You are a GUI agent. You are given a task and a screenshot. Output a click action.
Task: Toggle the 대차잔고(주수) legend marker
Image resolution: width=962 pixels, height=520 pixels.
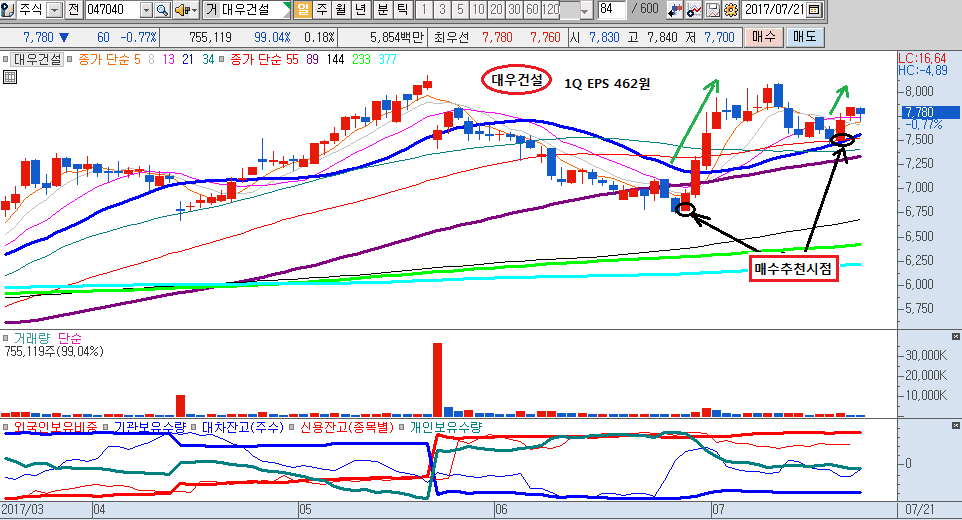point(193,427)
